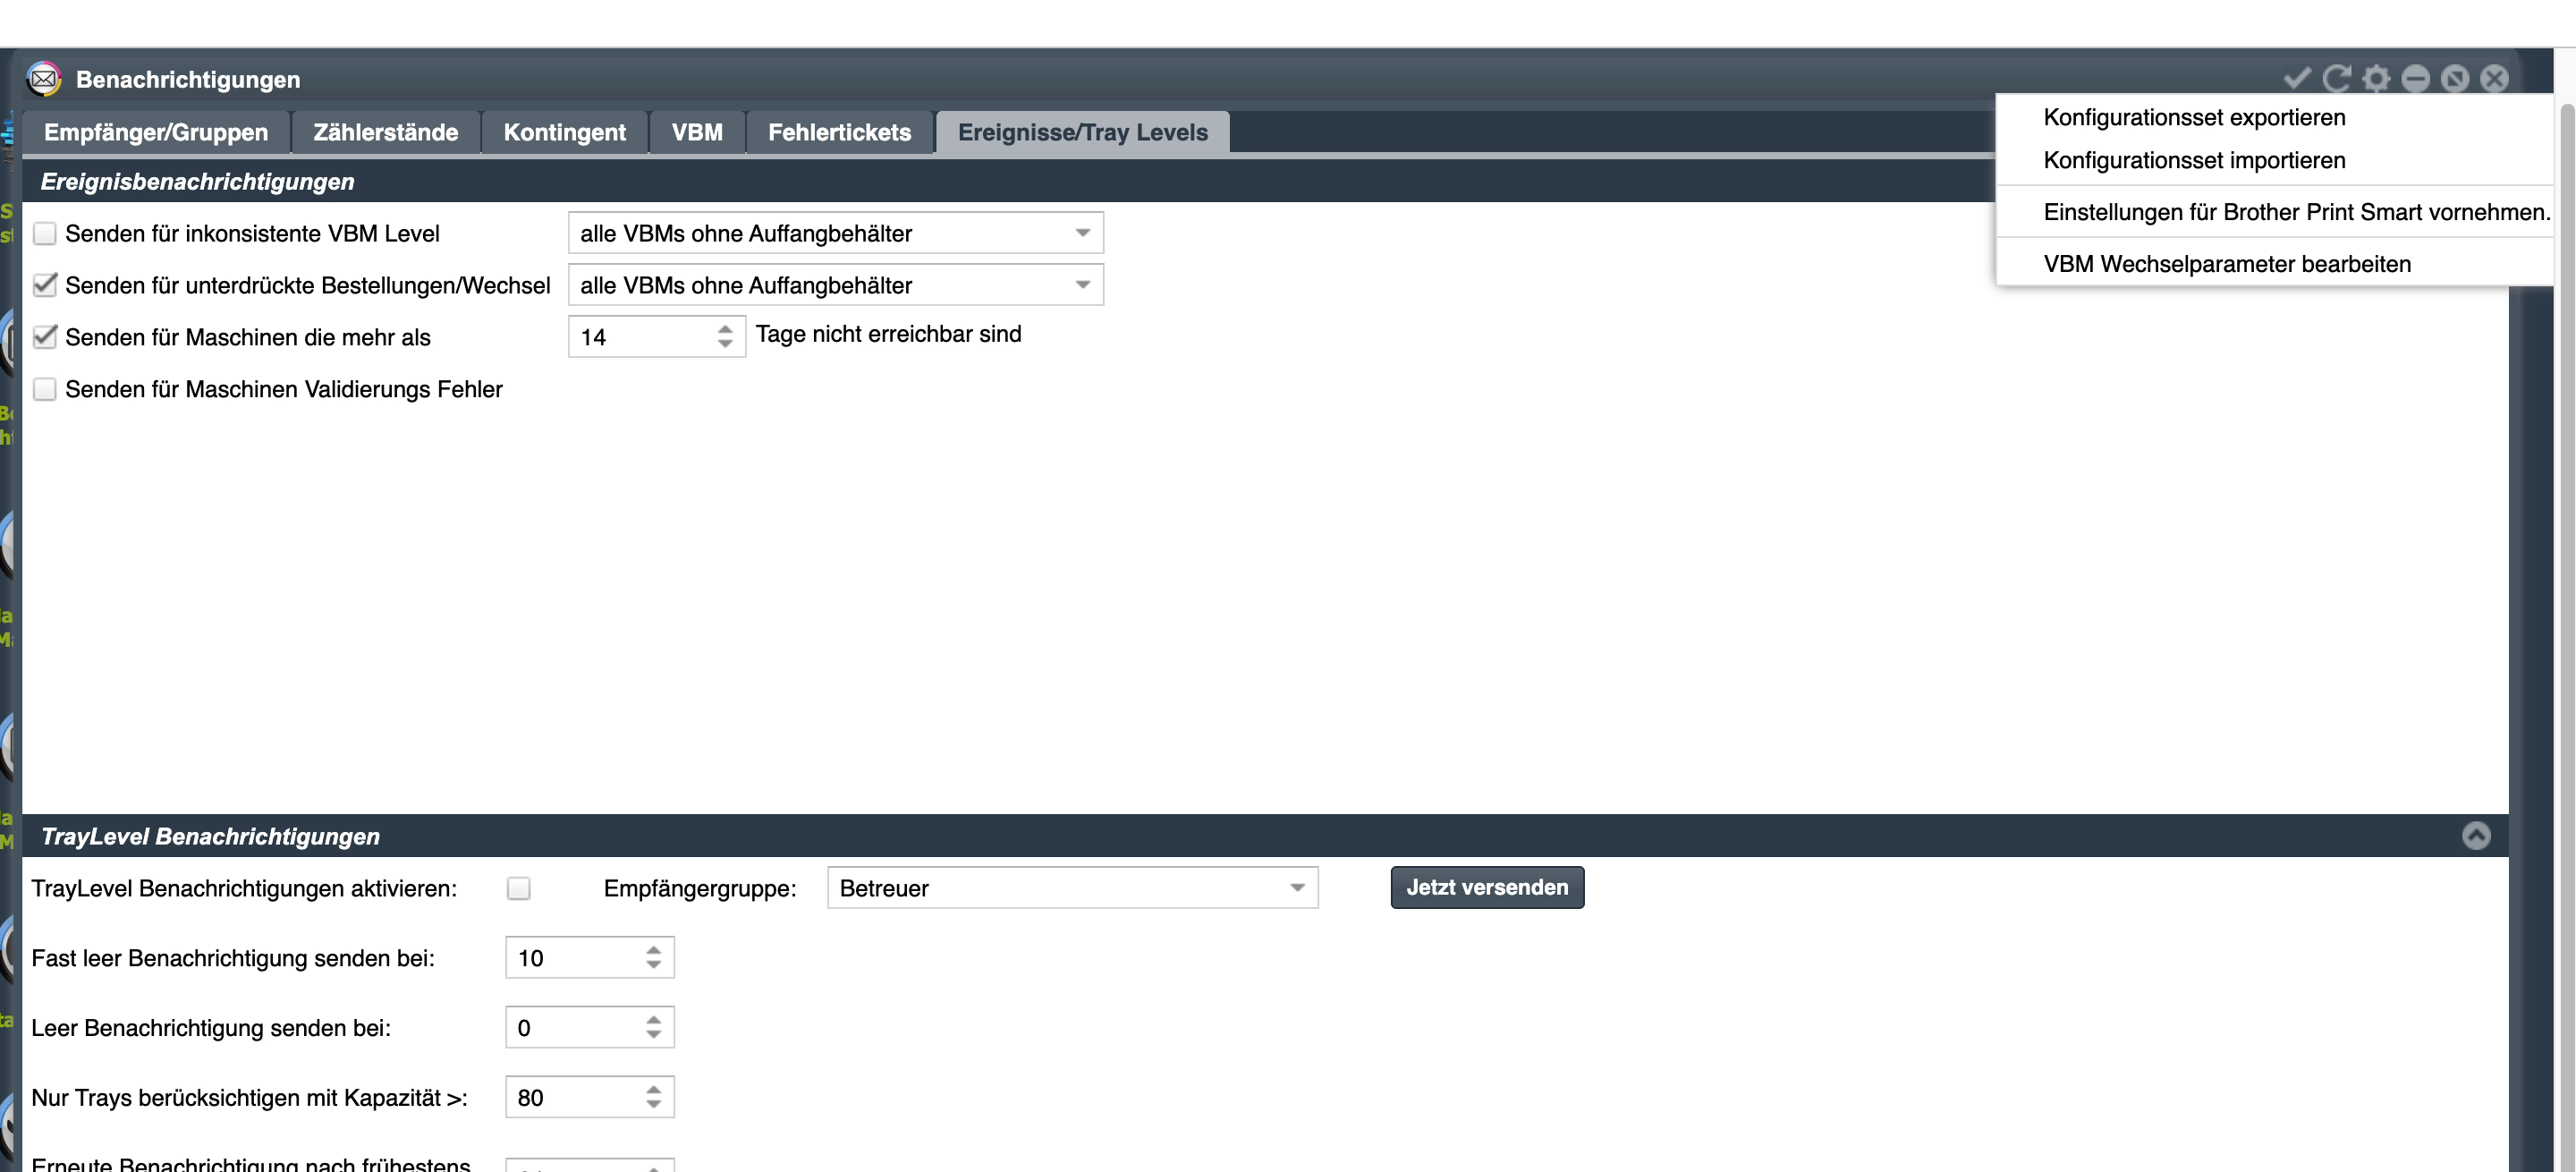Open the Empfängergruppe Betreuer dropdown

(x=1072, y=888)
